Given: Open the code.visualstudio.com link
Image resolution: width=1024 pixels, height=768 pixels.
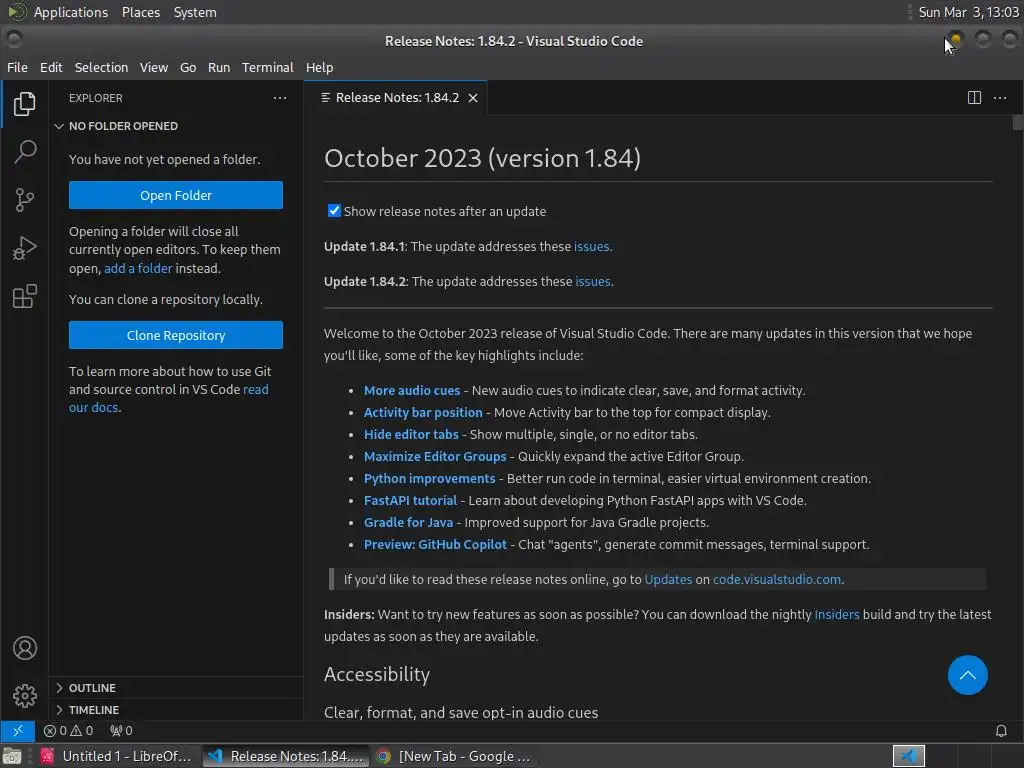Looking at the screenshot, I should click(776, 579).
